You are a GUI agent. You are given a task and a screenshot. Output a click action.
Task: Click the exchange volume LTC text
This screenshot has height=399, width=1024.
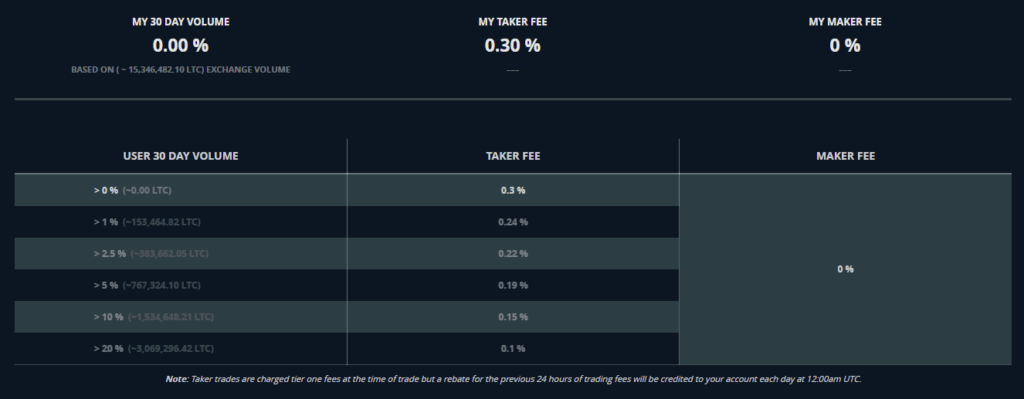(x=181, y=70)
